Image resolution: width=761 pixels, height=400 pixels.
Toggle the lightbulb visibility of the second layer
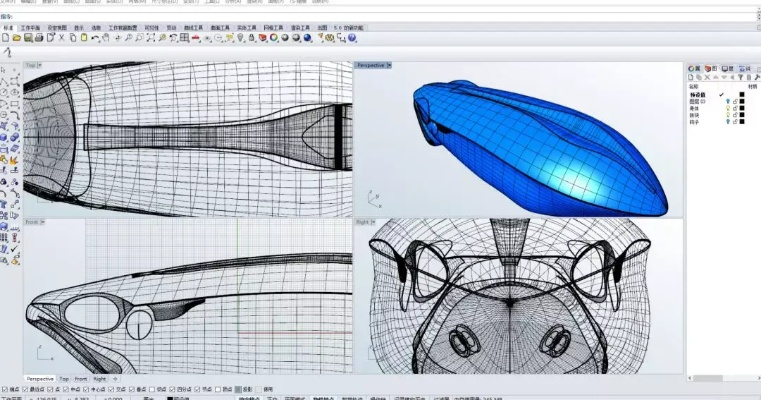pos(728,102)
